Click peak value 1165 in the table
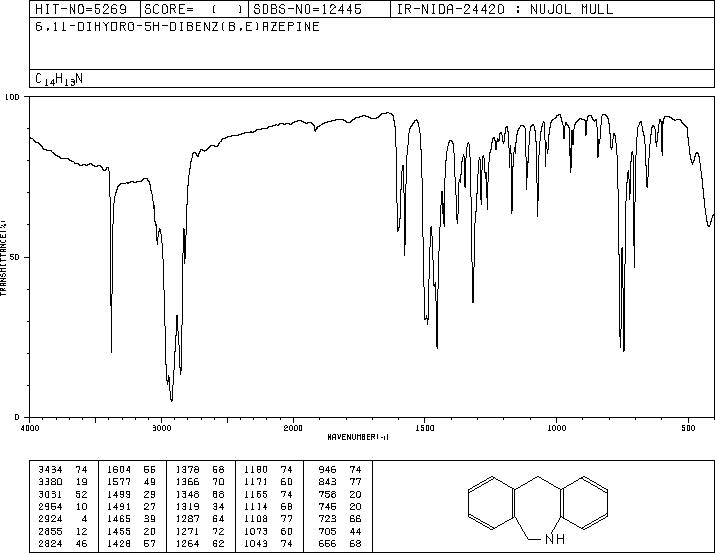The height and width of the screenshot is (553, 715). pos(256,494)
